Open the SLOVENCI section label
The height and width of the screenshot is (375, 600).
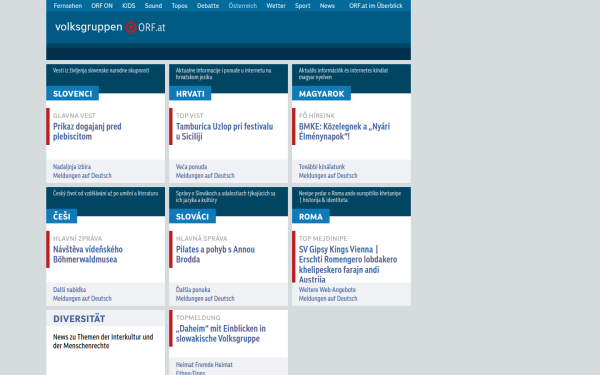pos(72,94)
